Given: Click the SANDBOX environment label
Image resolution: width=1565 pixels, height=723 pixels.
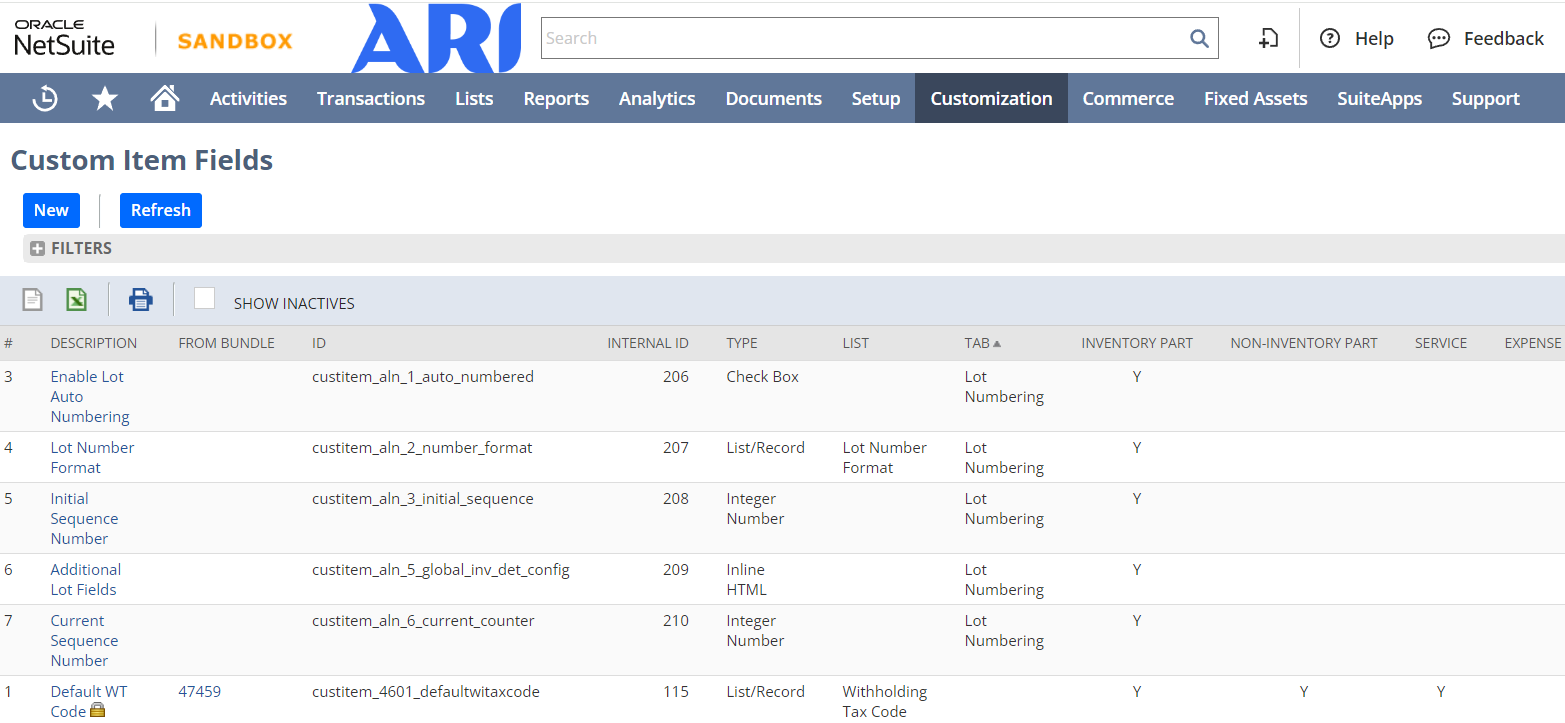Looking at the screenshot, I should pyautogui.click(x=235, y=41).
